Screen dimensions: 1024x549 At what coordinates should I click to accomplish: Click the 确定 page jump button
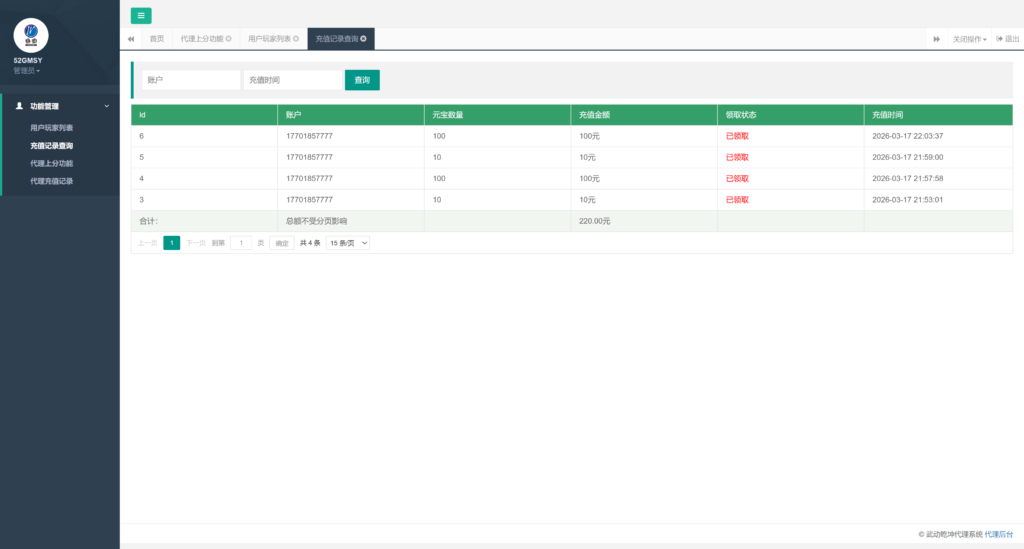[282, 243]
